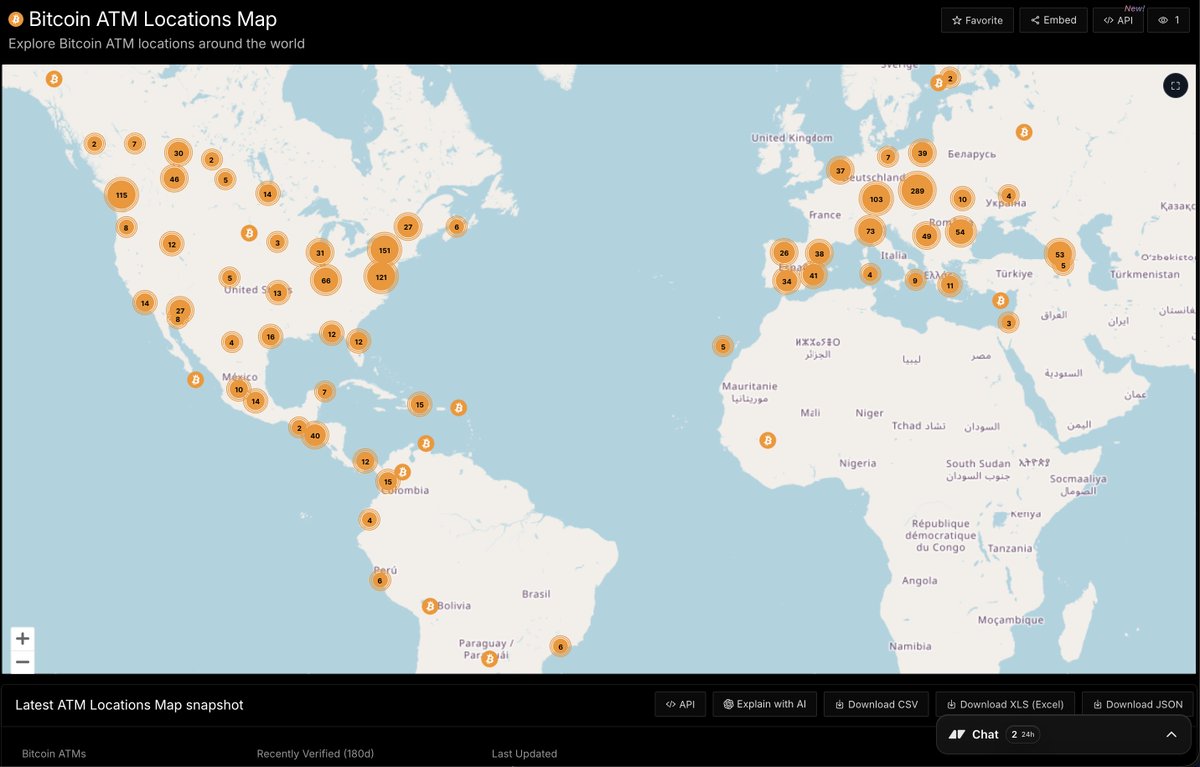This screenshot has height=767, width=1200.
Task: Click the Bitcoin marker in Paraguay
Action: (x=489, y=659)
